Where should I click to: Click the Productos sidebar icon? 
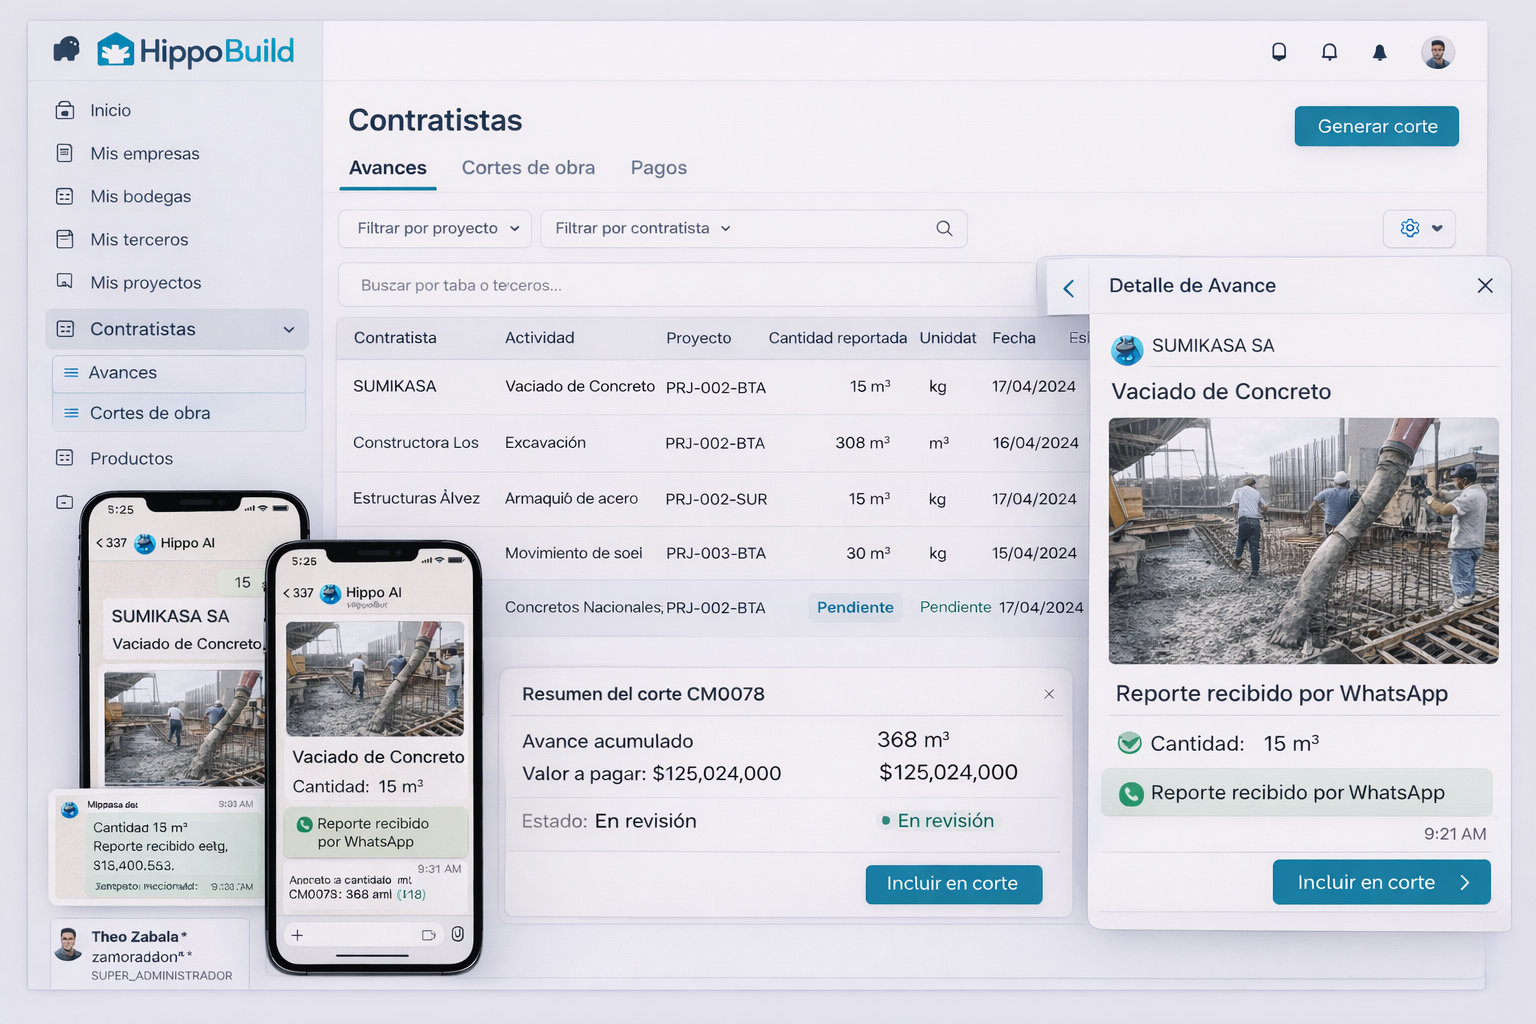65,458
